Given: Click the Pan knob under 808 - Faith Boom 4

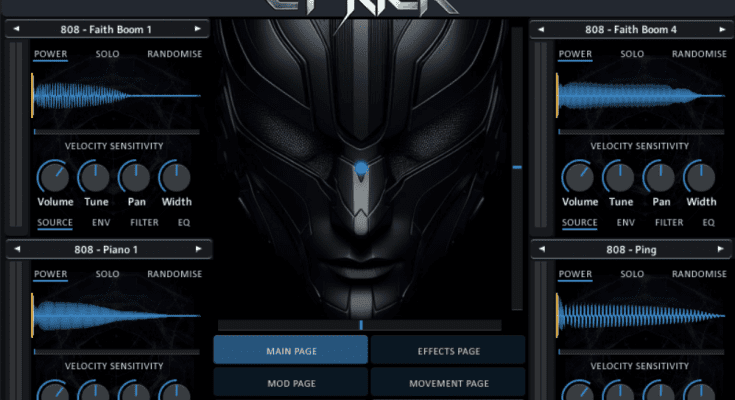Looking at the screenshot, I should pos(658,177).
